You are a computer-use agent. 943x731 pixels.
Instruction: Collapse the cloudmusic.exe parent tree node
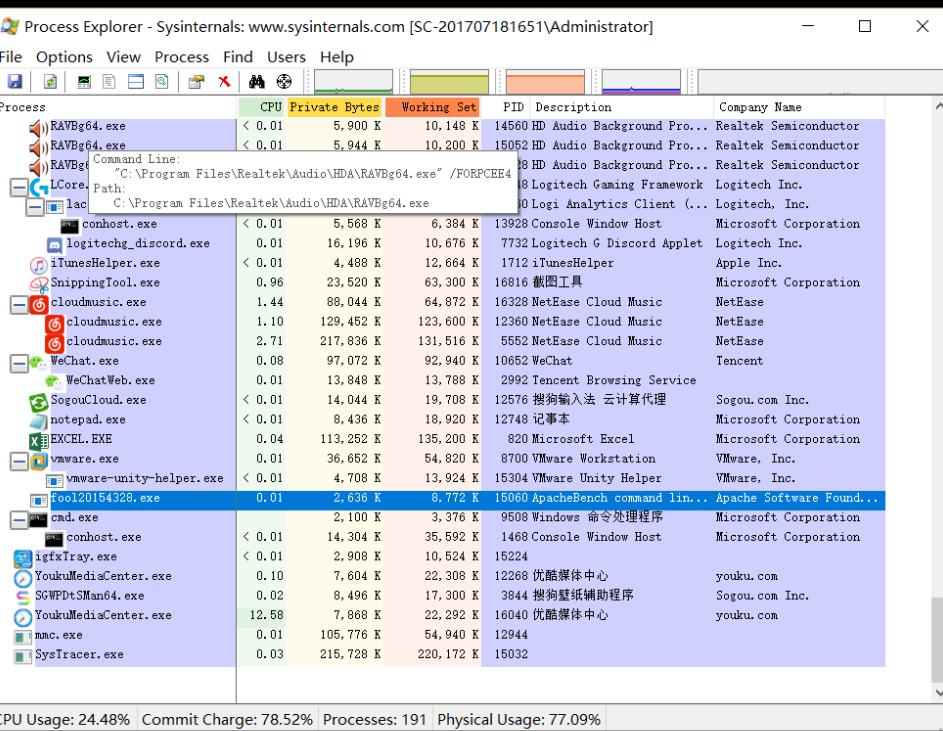pos(19,304)
